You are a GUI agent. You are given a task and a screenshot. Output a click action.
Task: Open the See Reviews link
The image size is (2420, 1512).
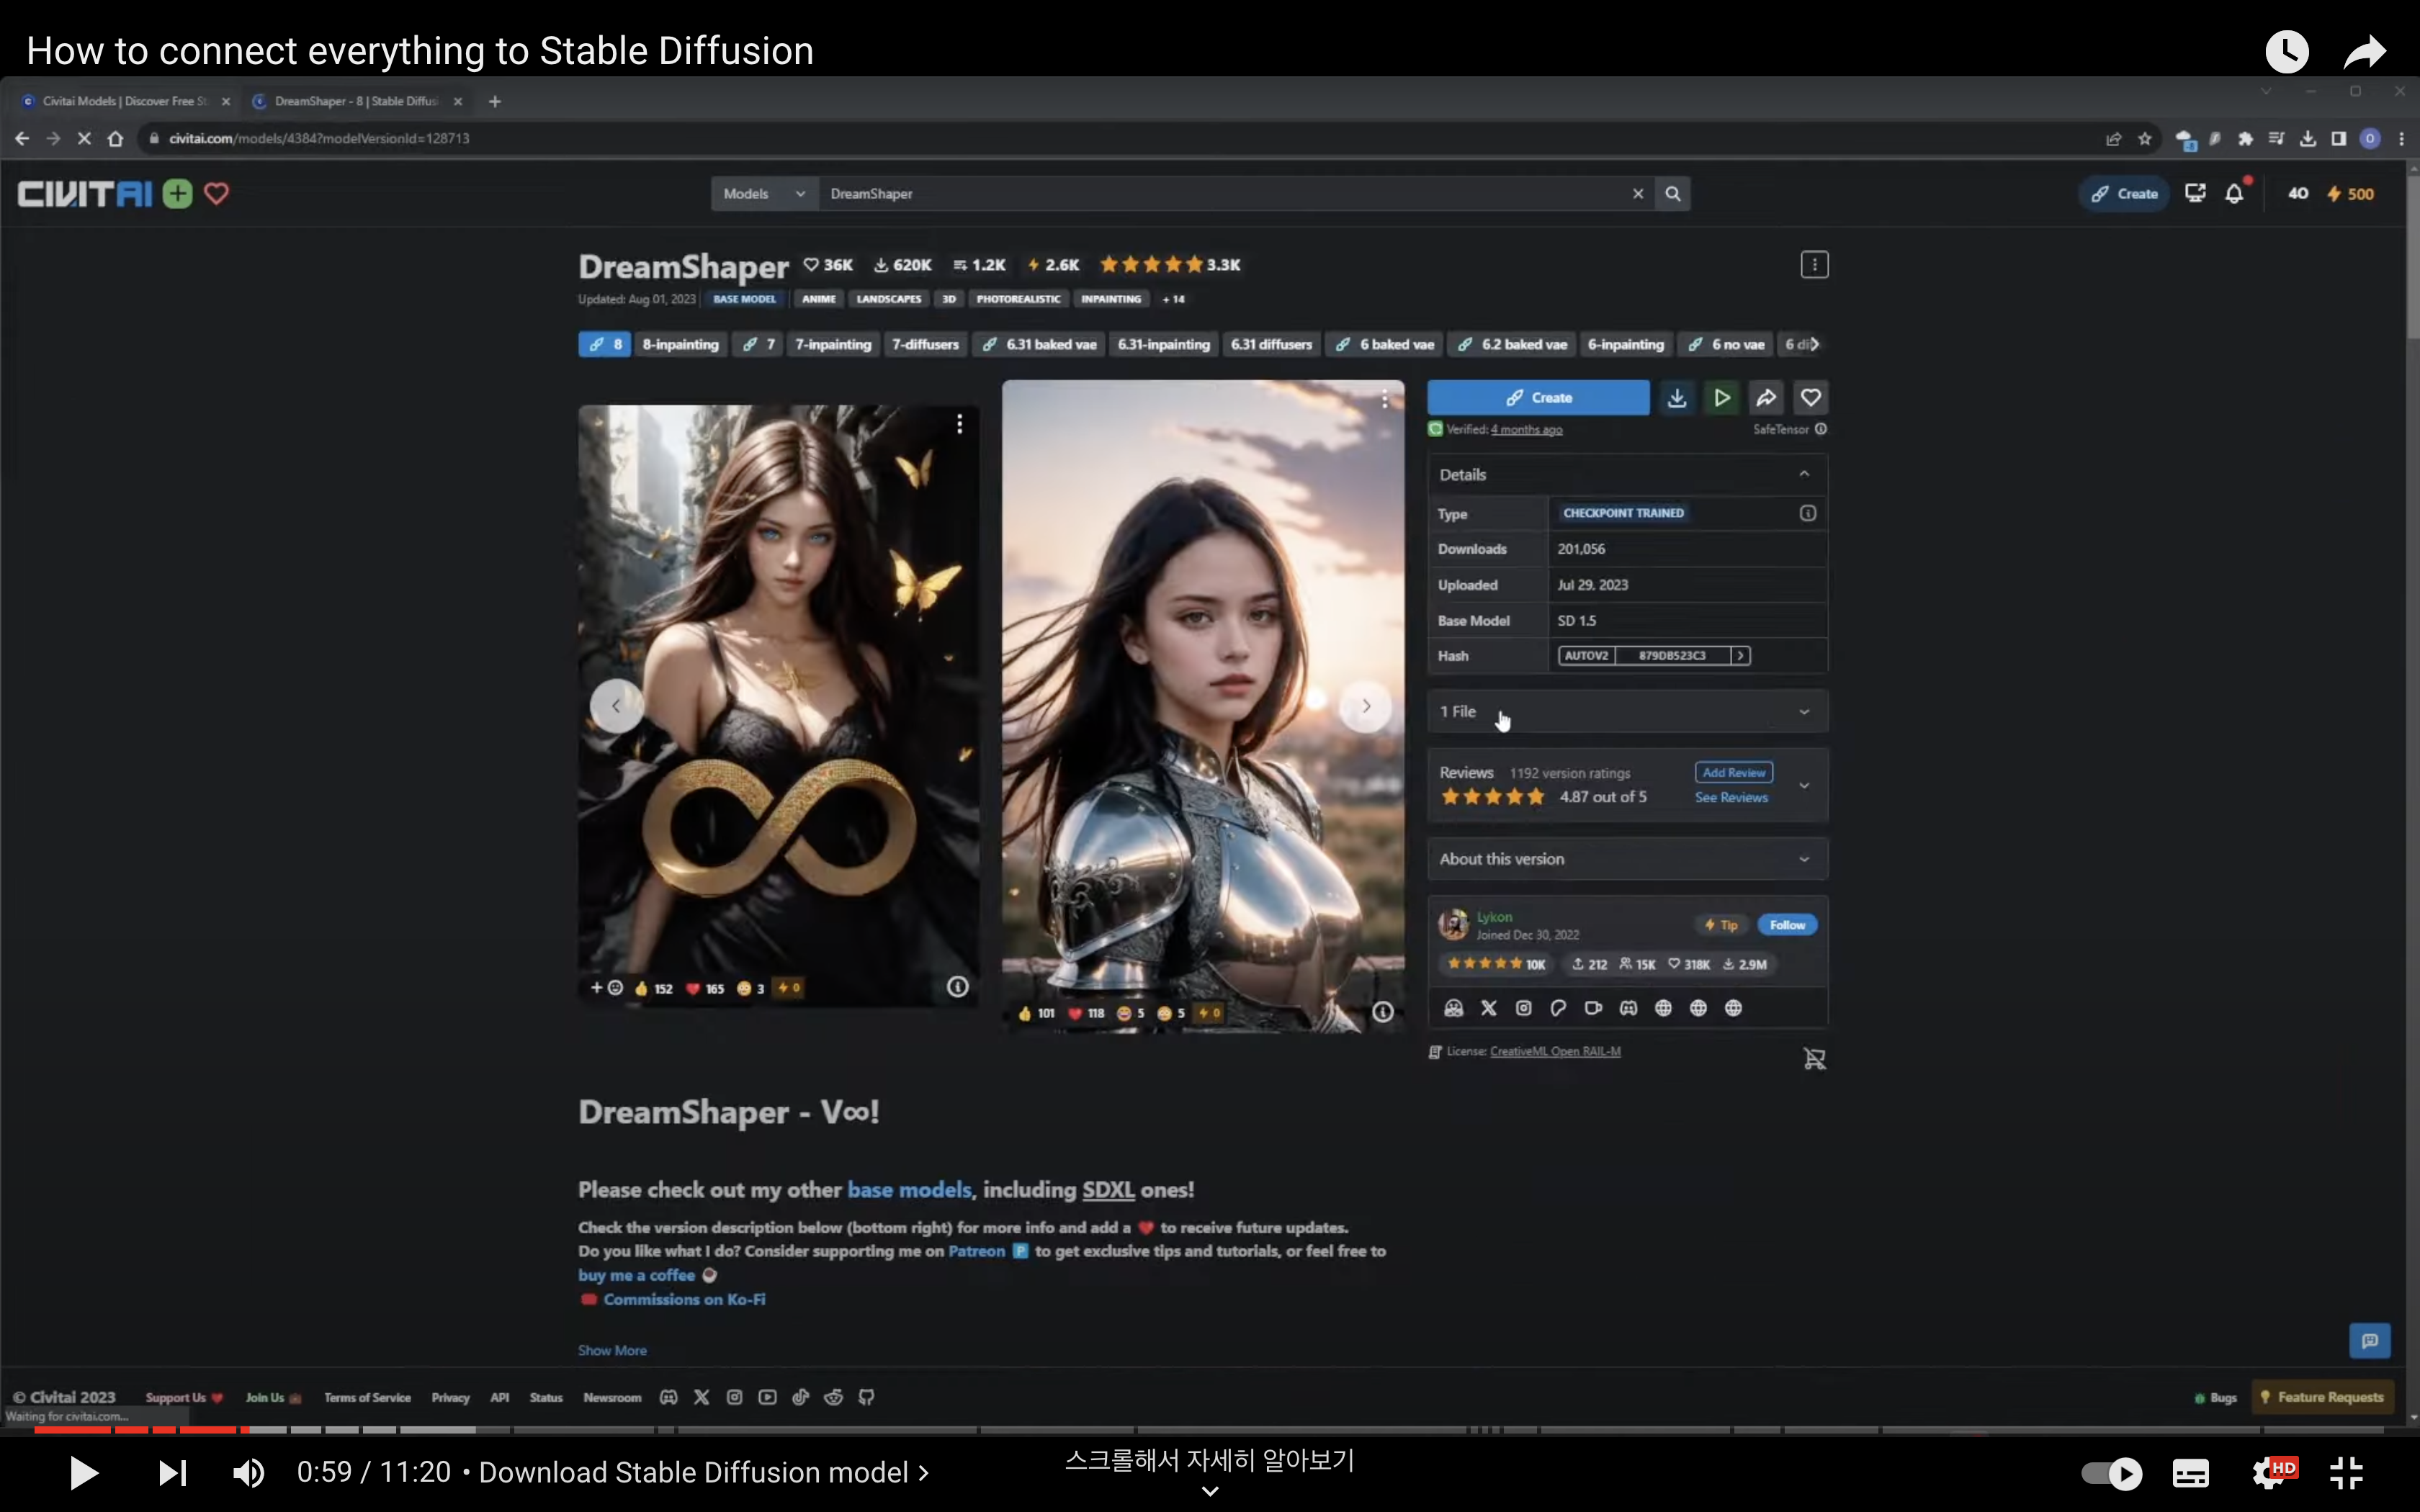click(1731, 798)
